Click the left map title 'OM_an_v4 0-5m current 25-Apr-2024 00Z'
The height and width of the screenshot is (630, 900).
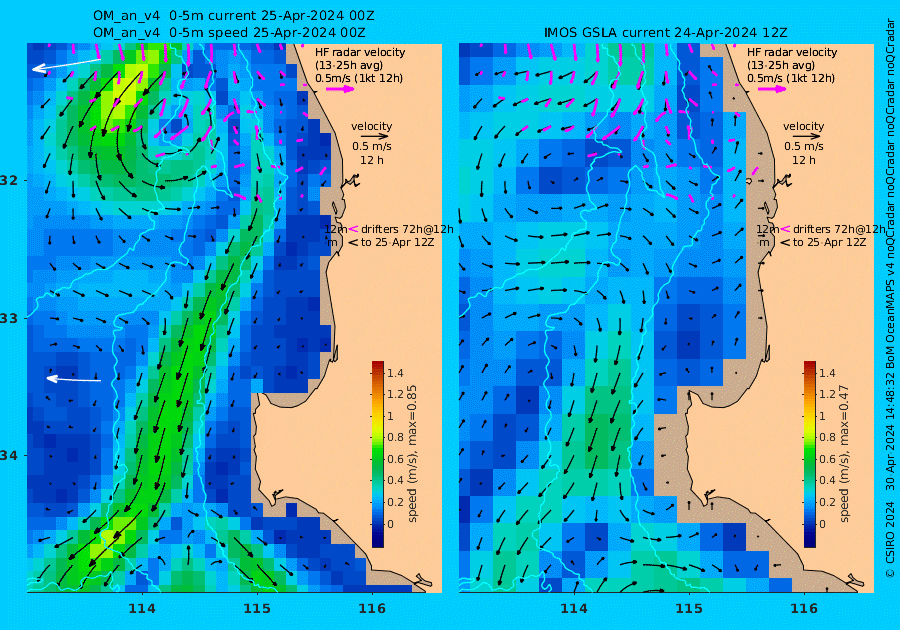(234, 16)
